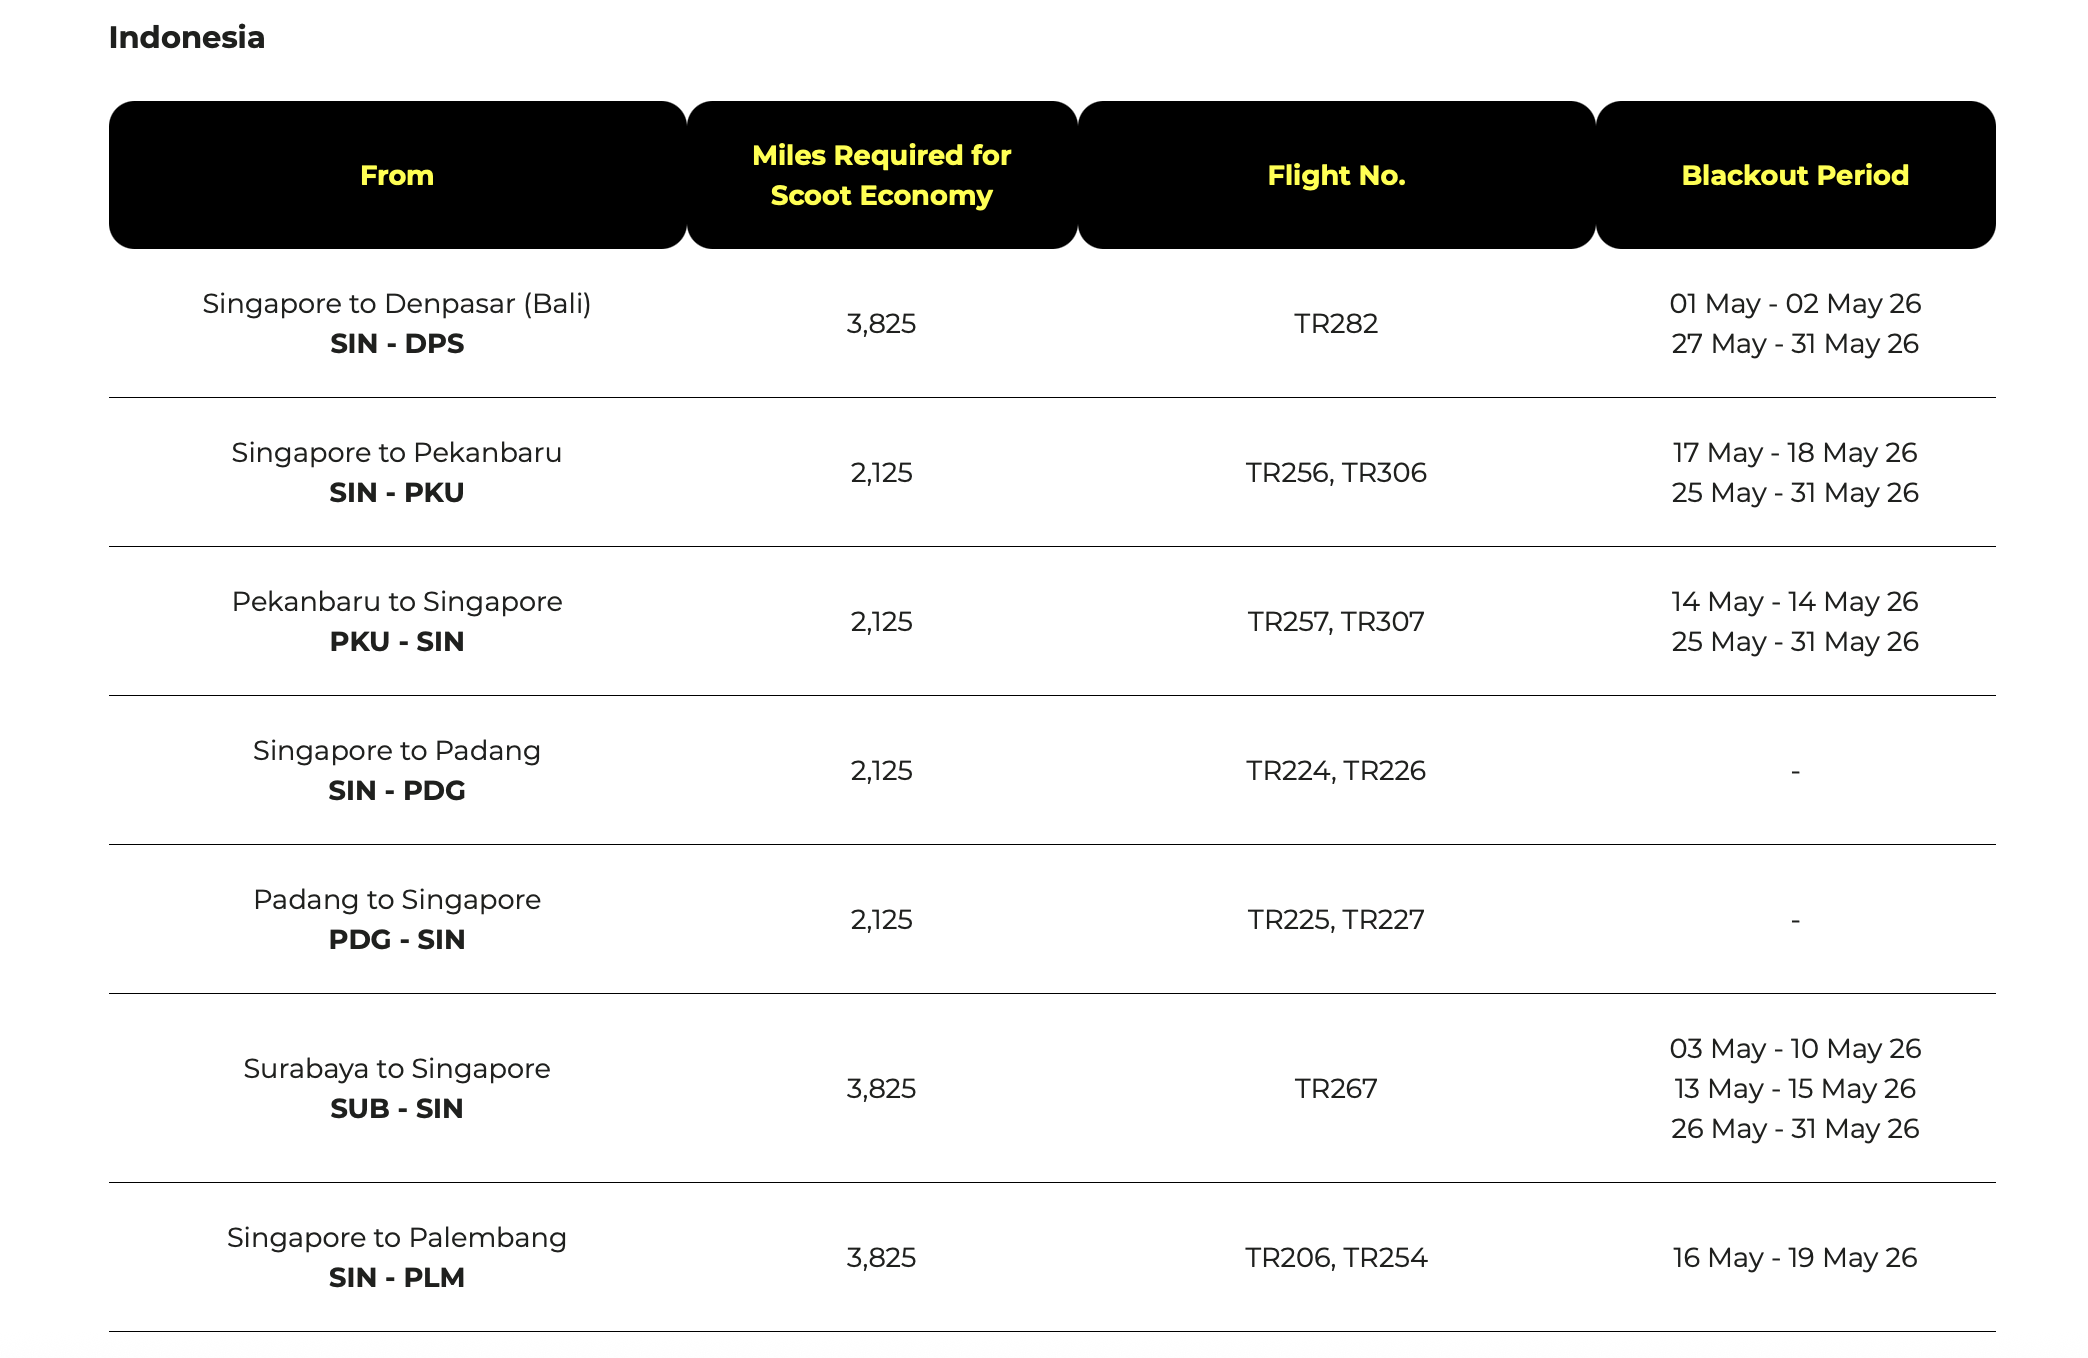Click the 'SIN - PLM' route code
This screenshot has height=1358, width=2088.
click(x=397, y=1277)
